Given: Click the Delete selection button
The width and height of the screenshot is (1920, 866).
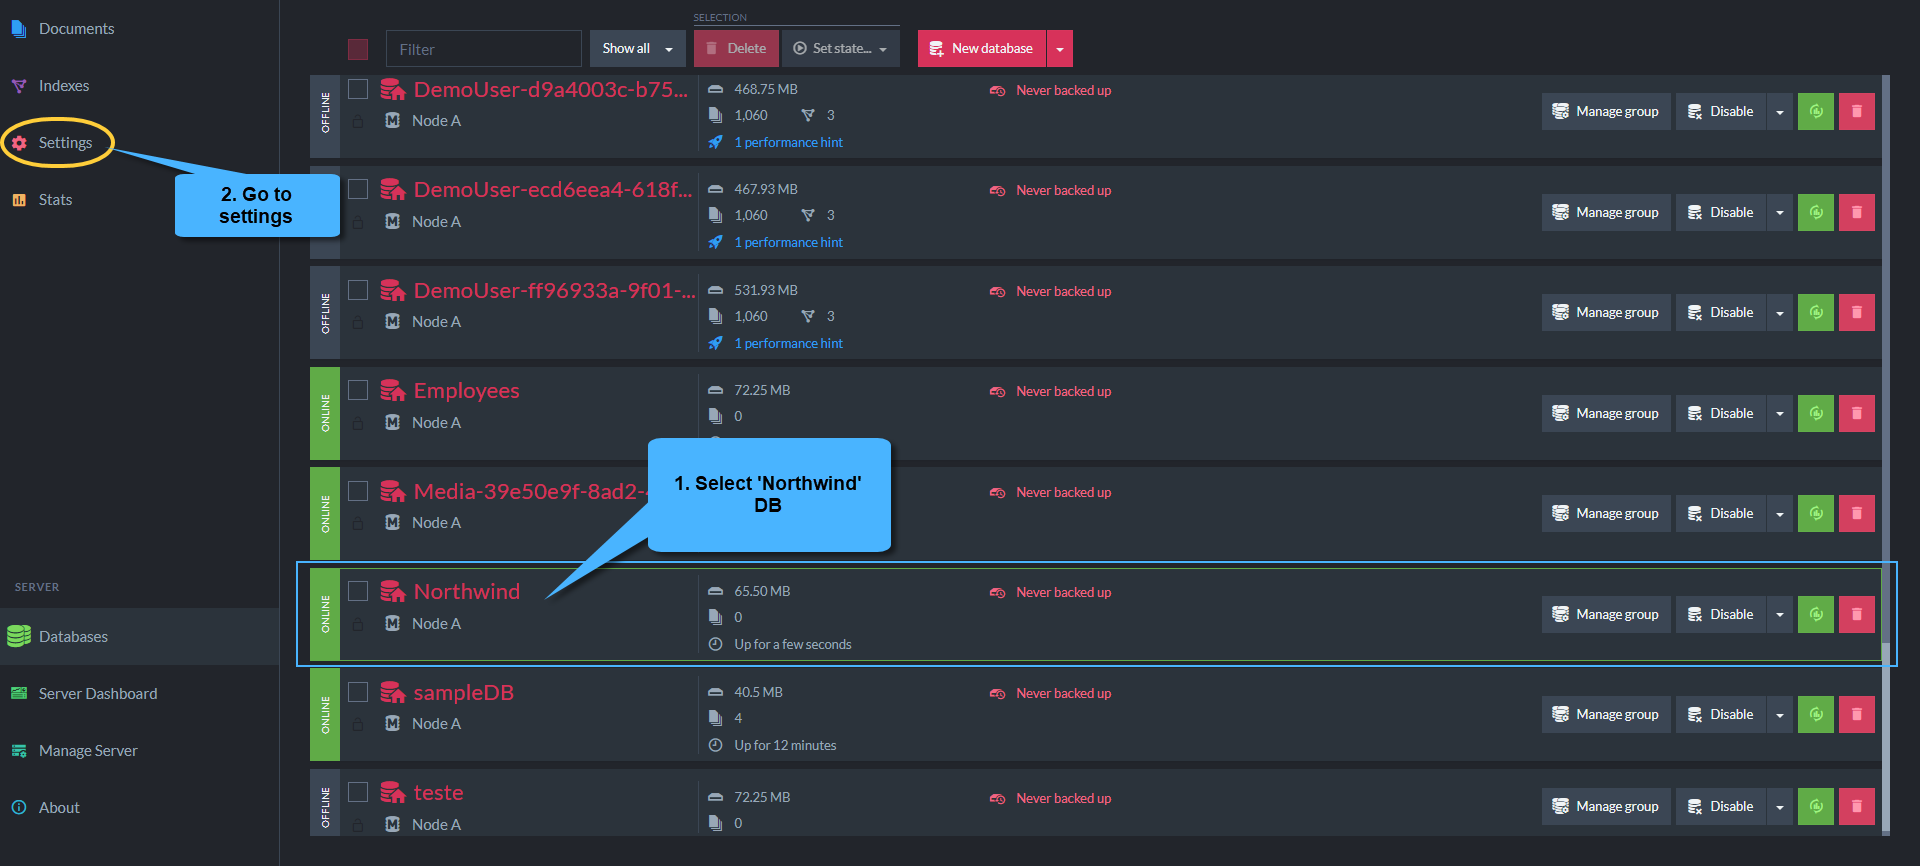Looking at the screenshot, I should tap(735, 49).
